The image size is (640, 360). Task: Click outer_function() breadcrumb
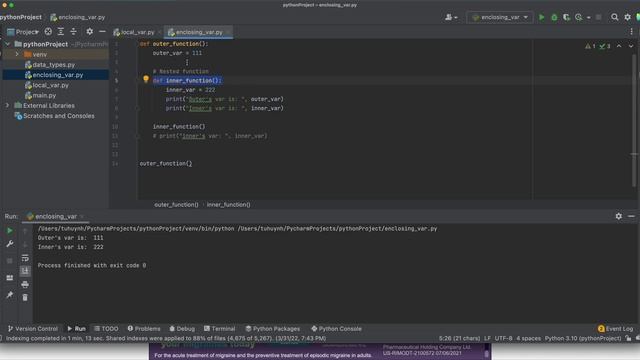[176, 204]
